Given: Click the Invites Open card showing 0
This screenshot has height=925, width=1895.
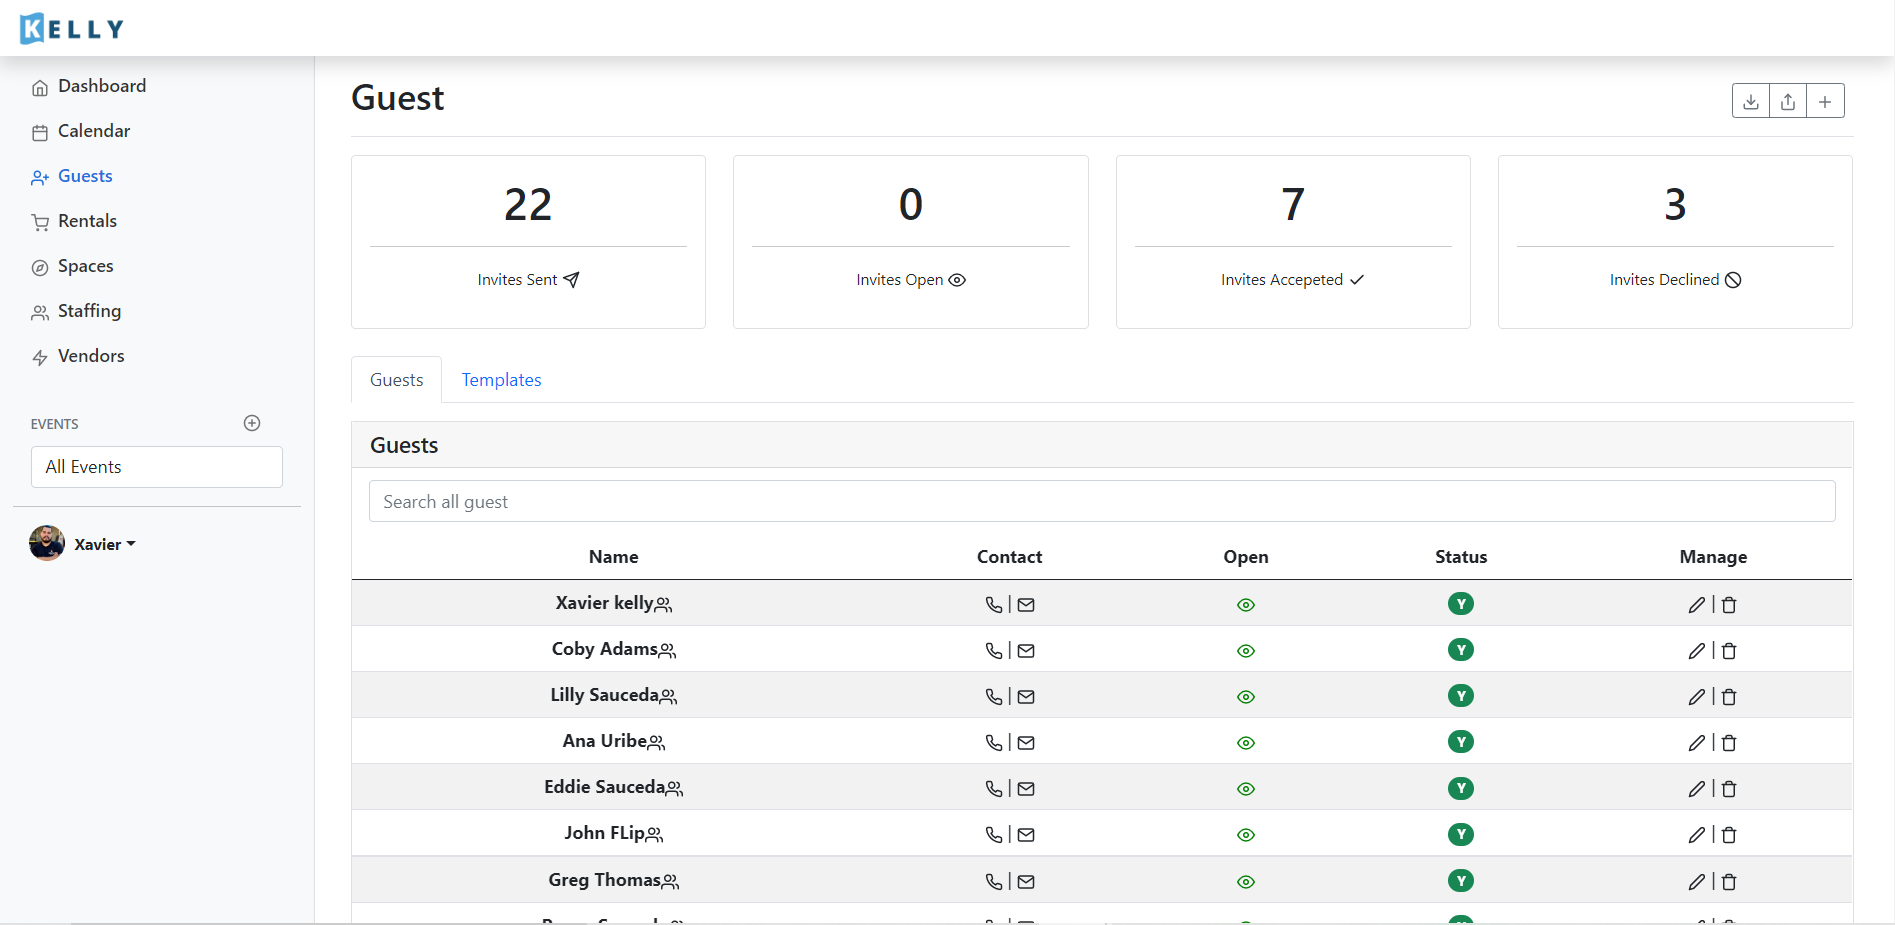Looking at the screenshot, I should (911, 242).
